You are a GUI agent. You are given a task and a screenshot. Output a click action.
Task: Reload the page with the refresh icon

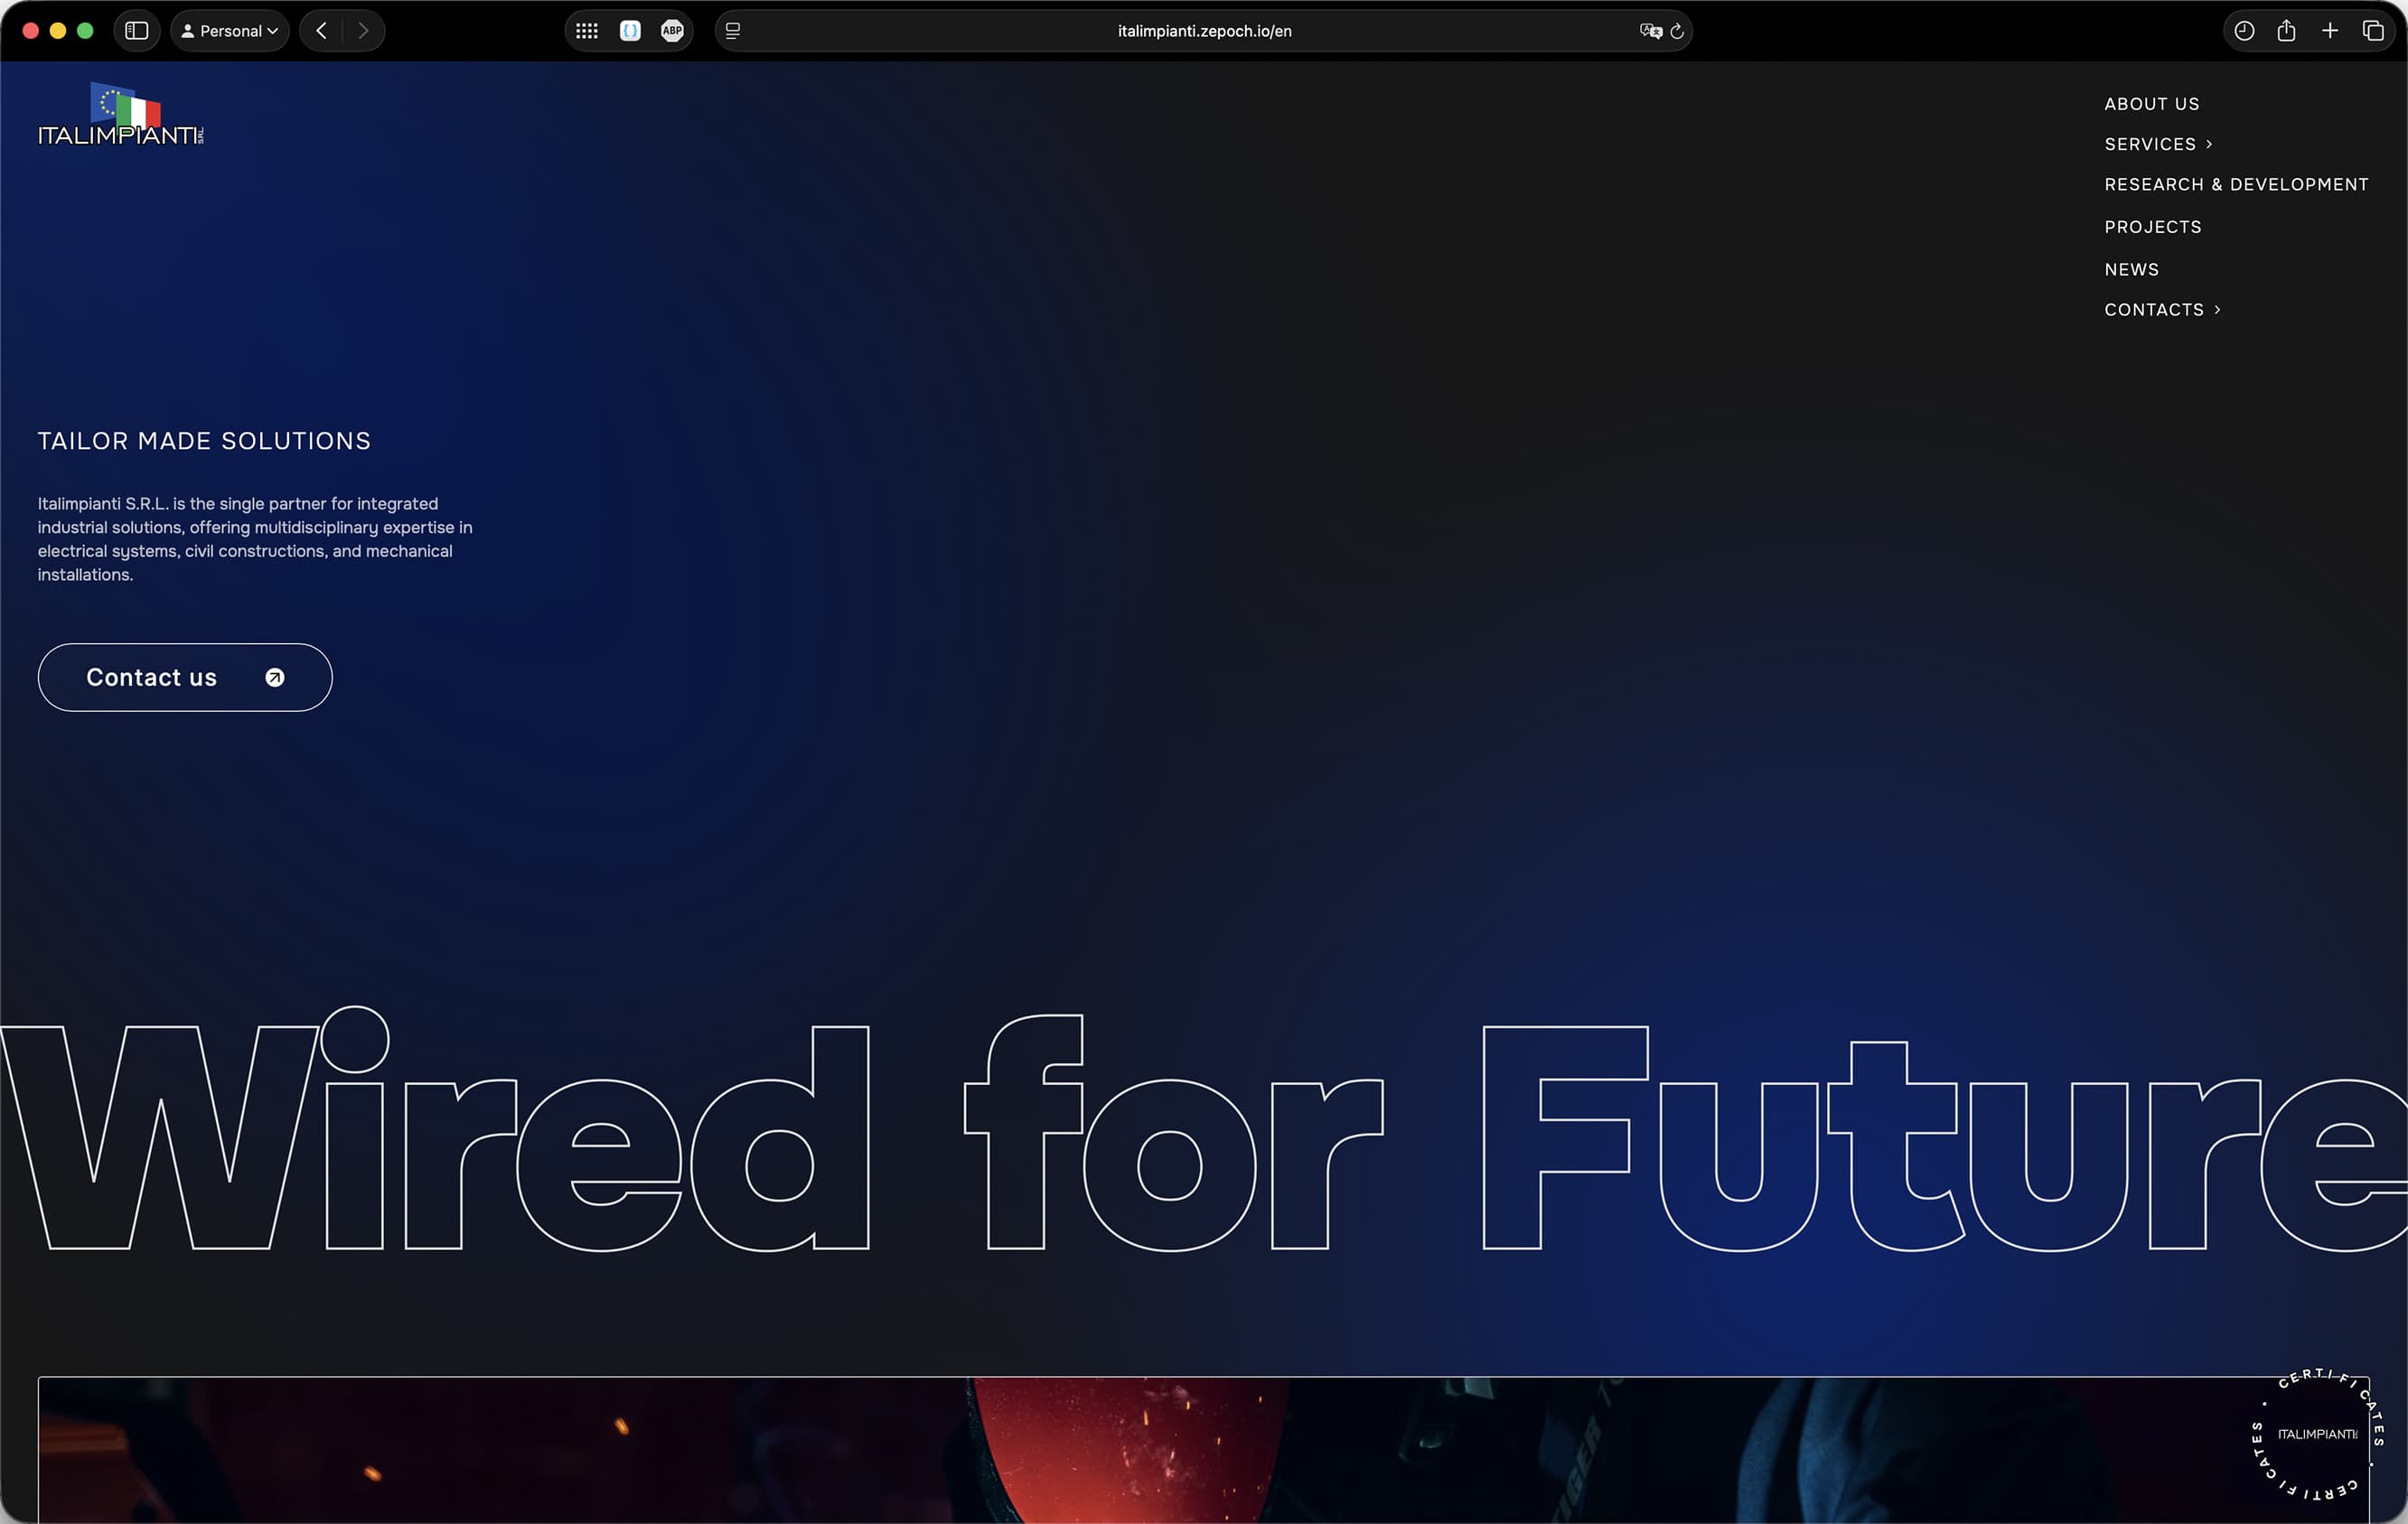pos(1677,31)
